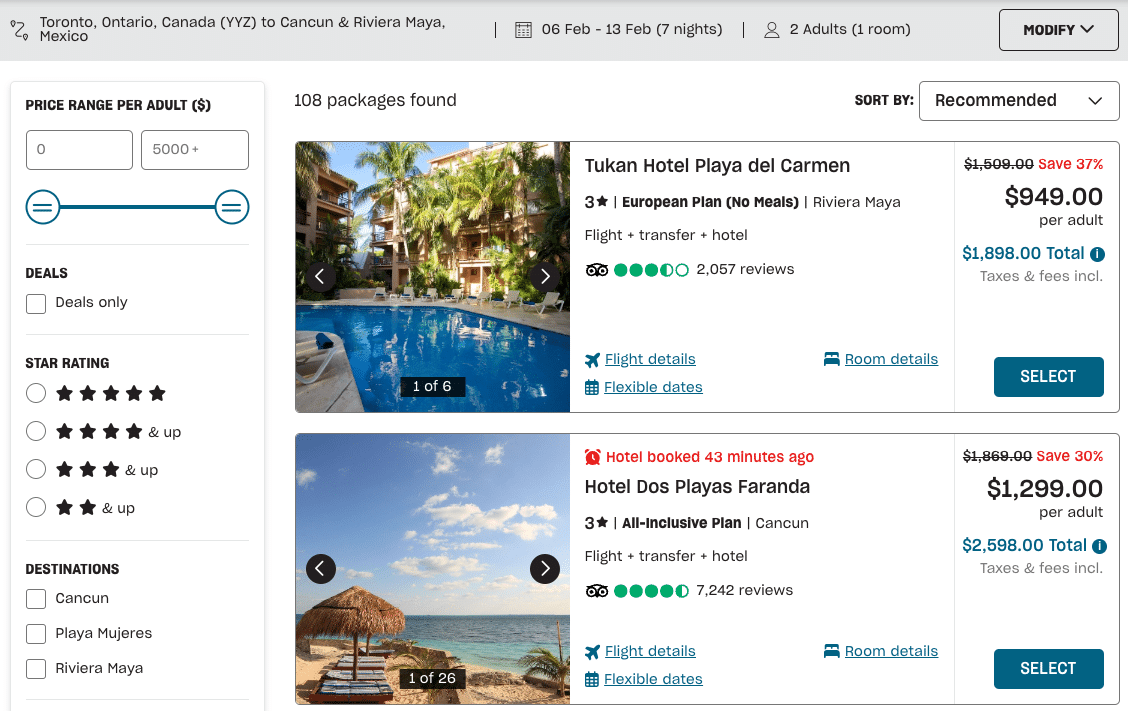Viewport: 1128px width, 711px height.
Task: Open Room details for Hotel Dos Playas Faranda
Action: 890,652
